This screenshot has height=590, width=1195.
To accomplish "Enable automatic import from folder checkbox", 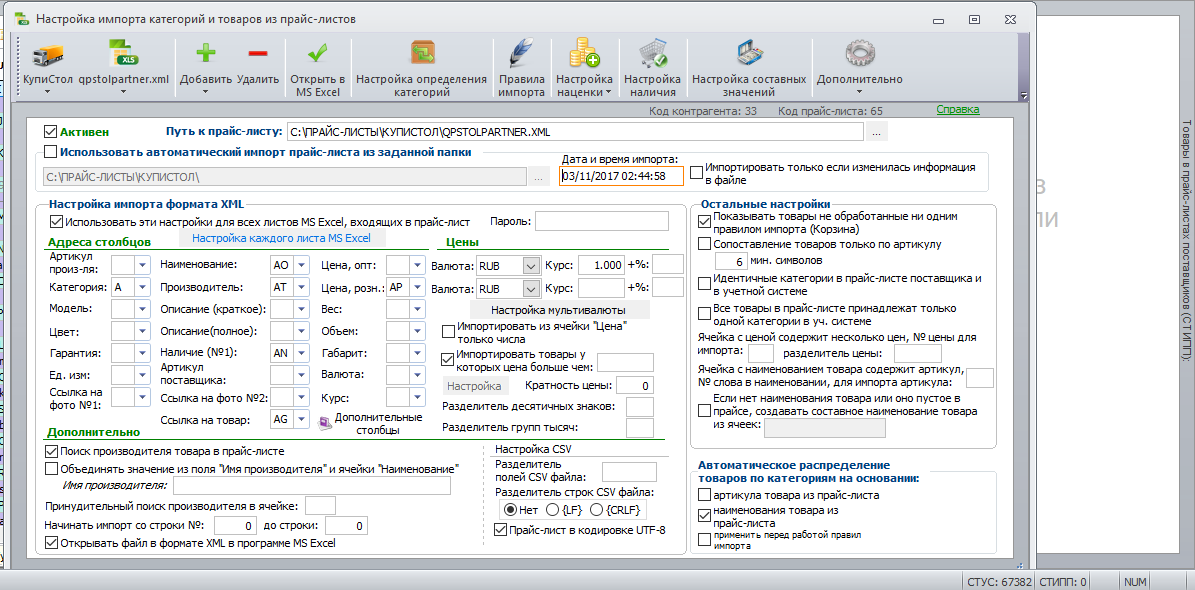I will click(x=51, y=152).
